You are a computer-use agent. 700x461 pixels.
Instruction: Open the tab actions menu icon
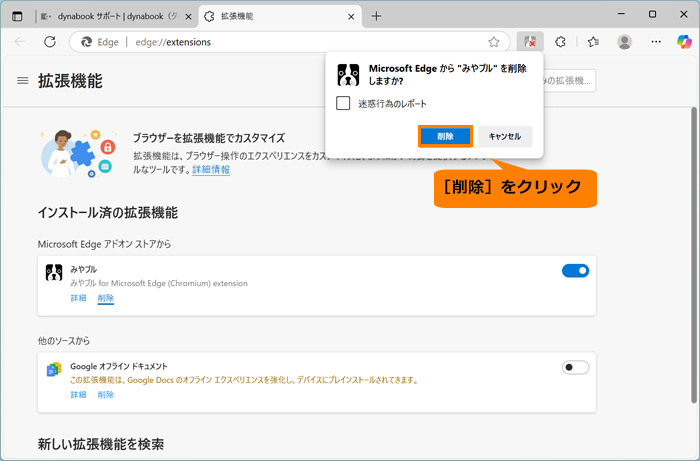click(x=17, y=17)
